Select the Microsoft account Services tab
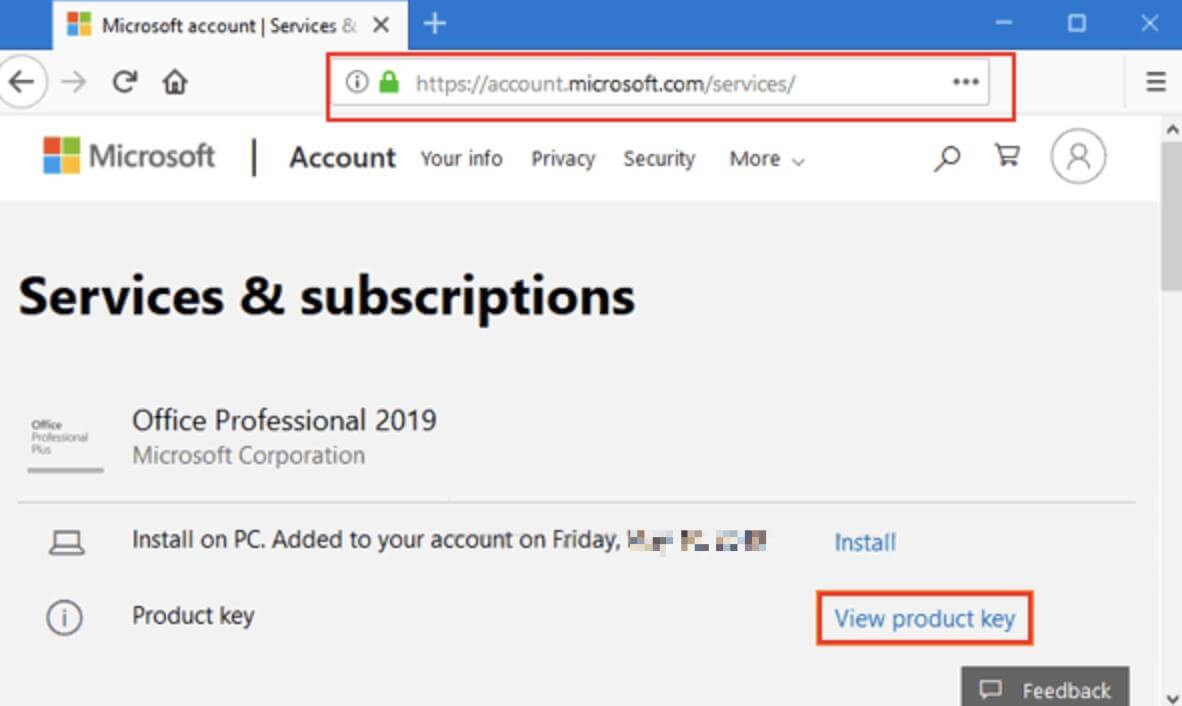The width and height of the screenshot is (1182, 706). pyautogui.click(x=230, y=26)
